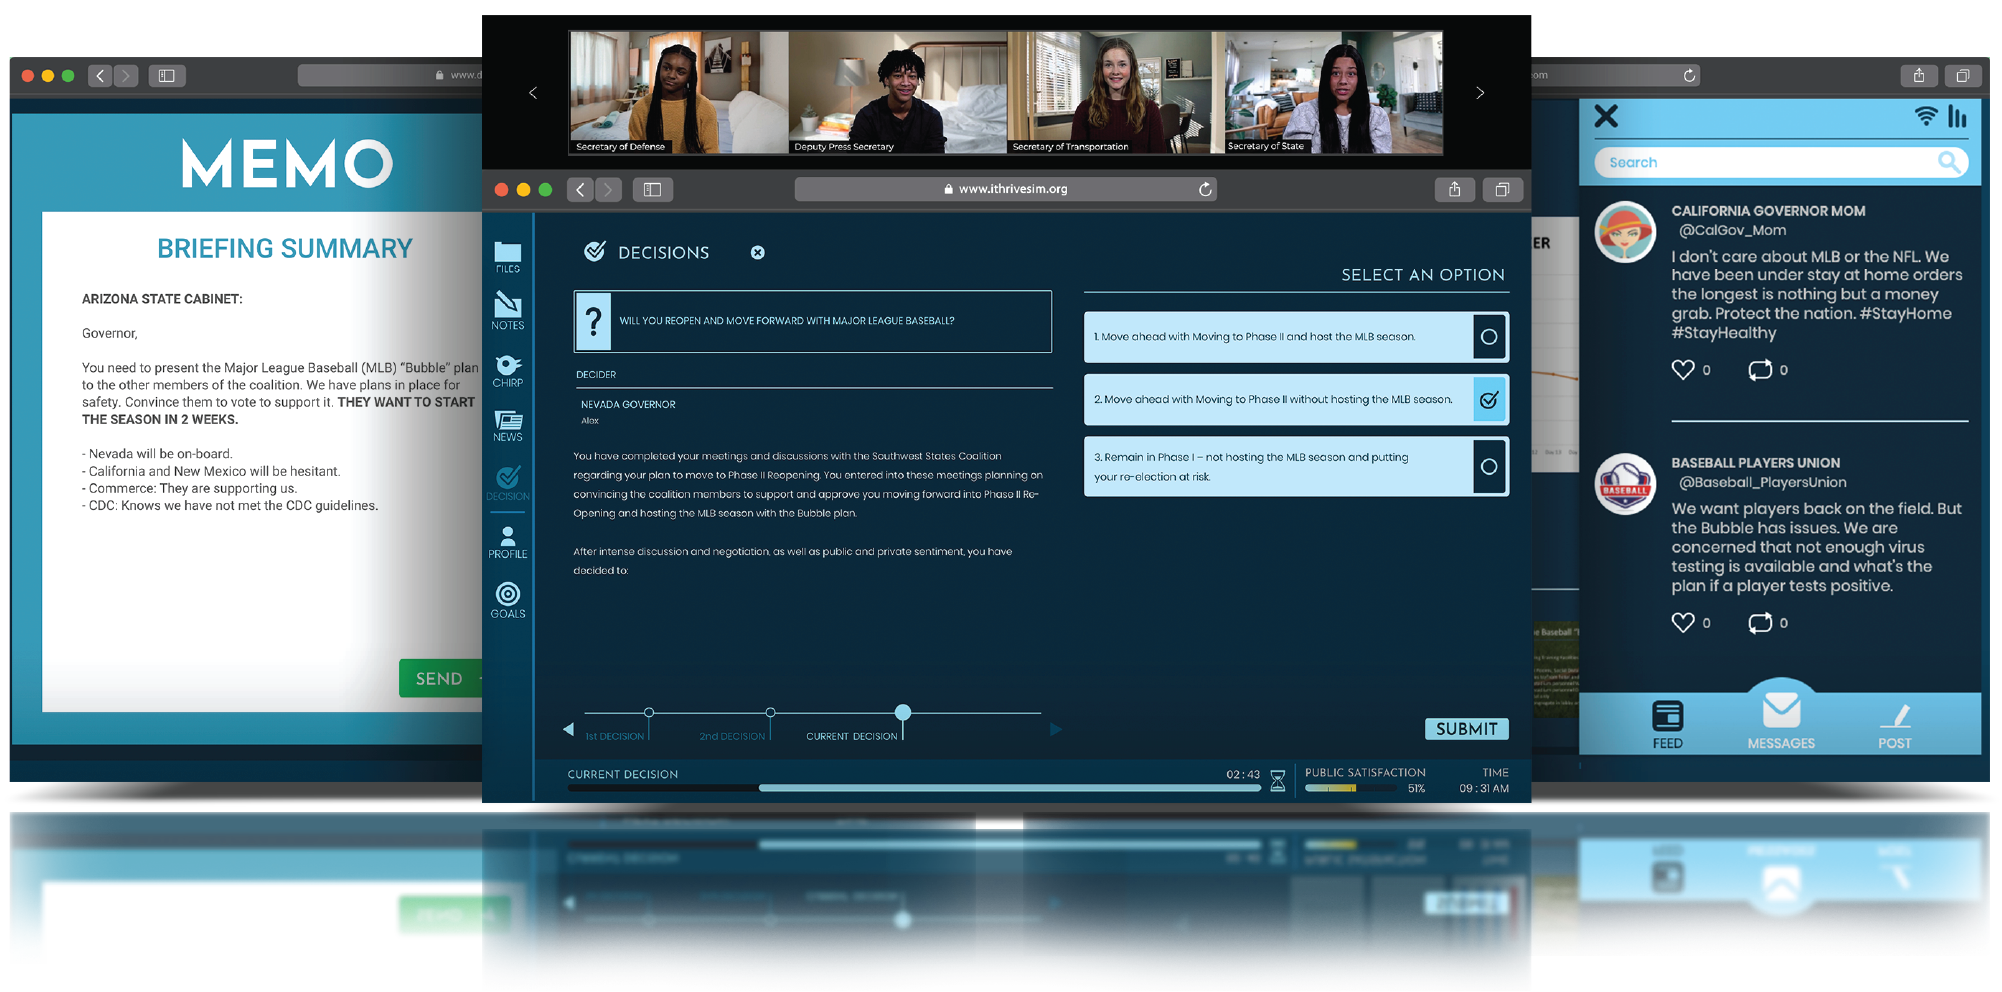Open share menu in right browser window
The height and width of the screenshot is (992, 2002).
[x=1918, y=75]
